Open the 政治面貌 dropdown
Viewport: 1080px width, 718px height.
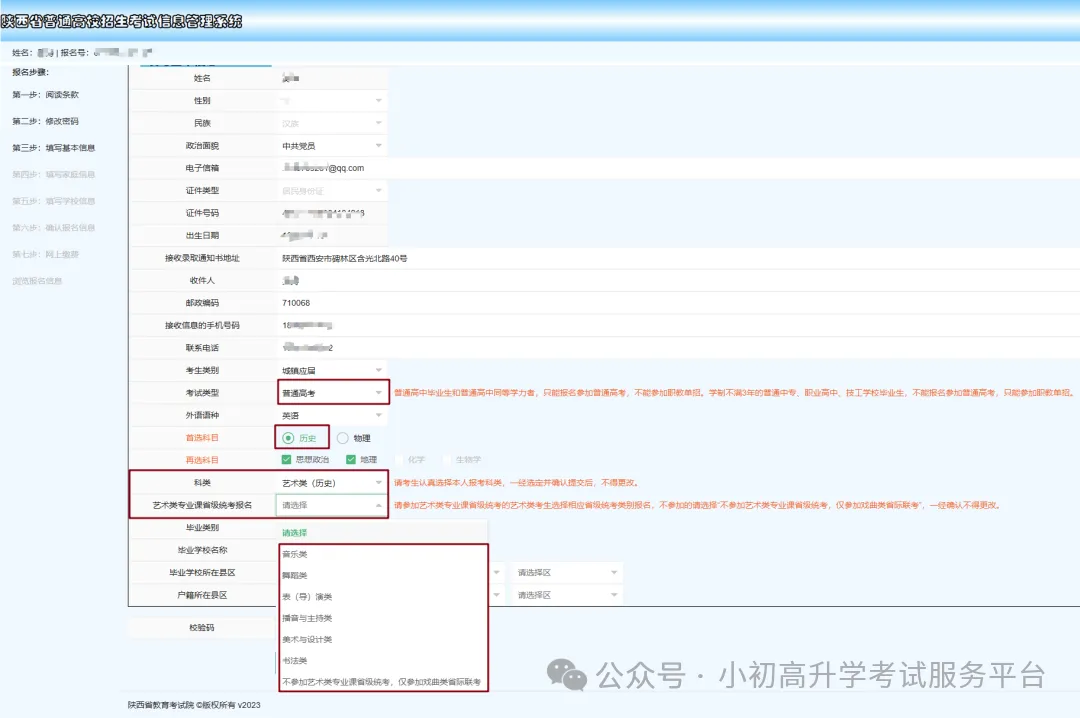coord(332,146)
